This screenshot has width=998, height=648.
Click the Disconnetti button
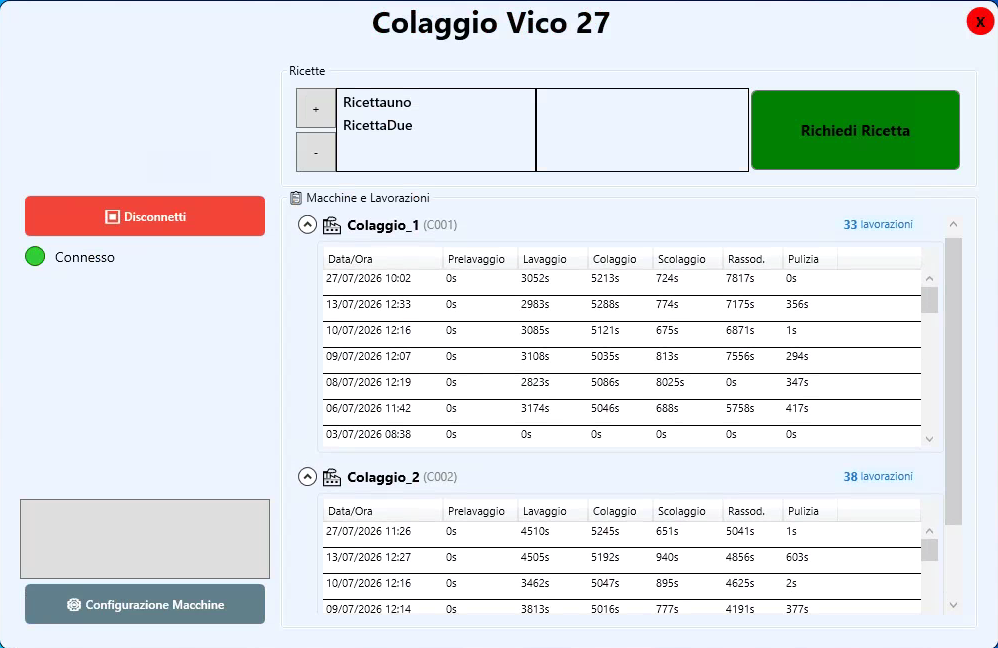click(145, 216)
